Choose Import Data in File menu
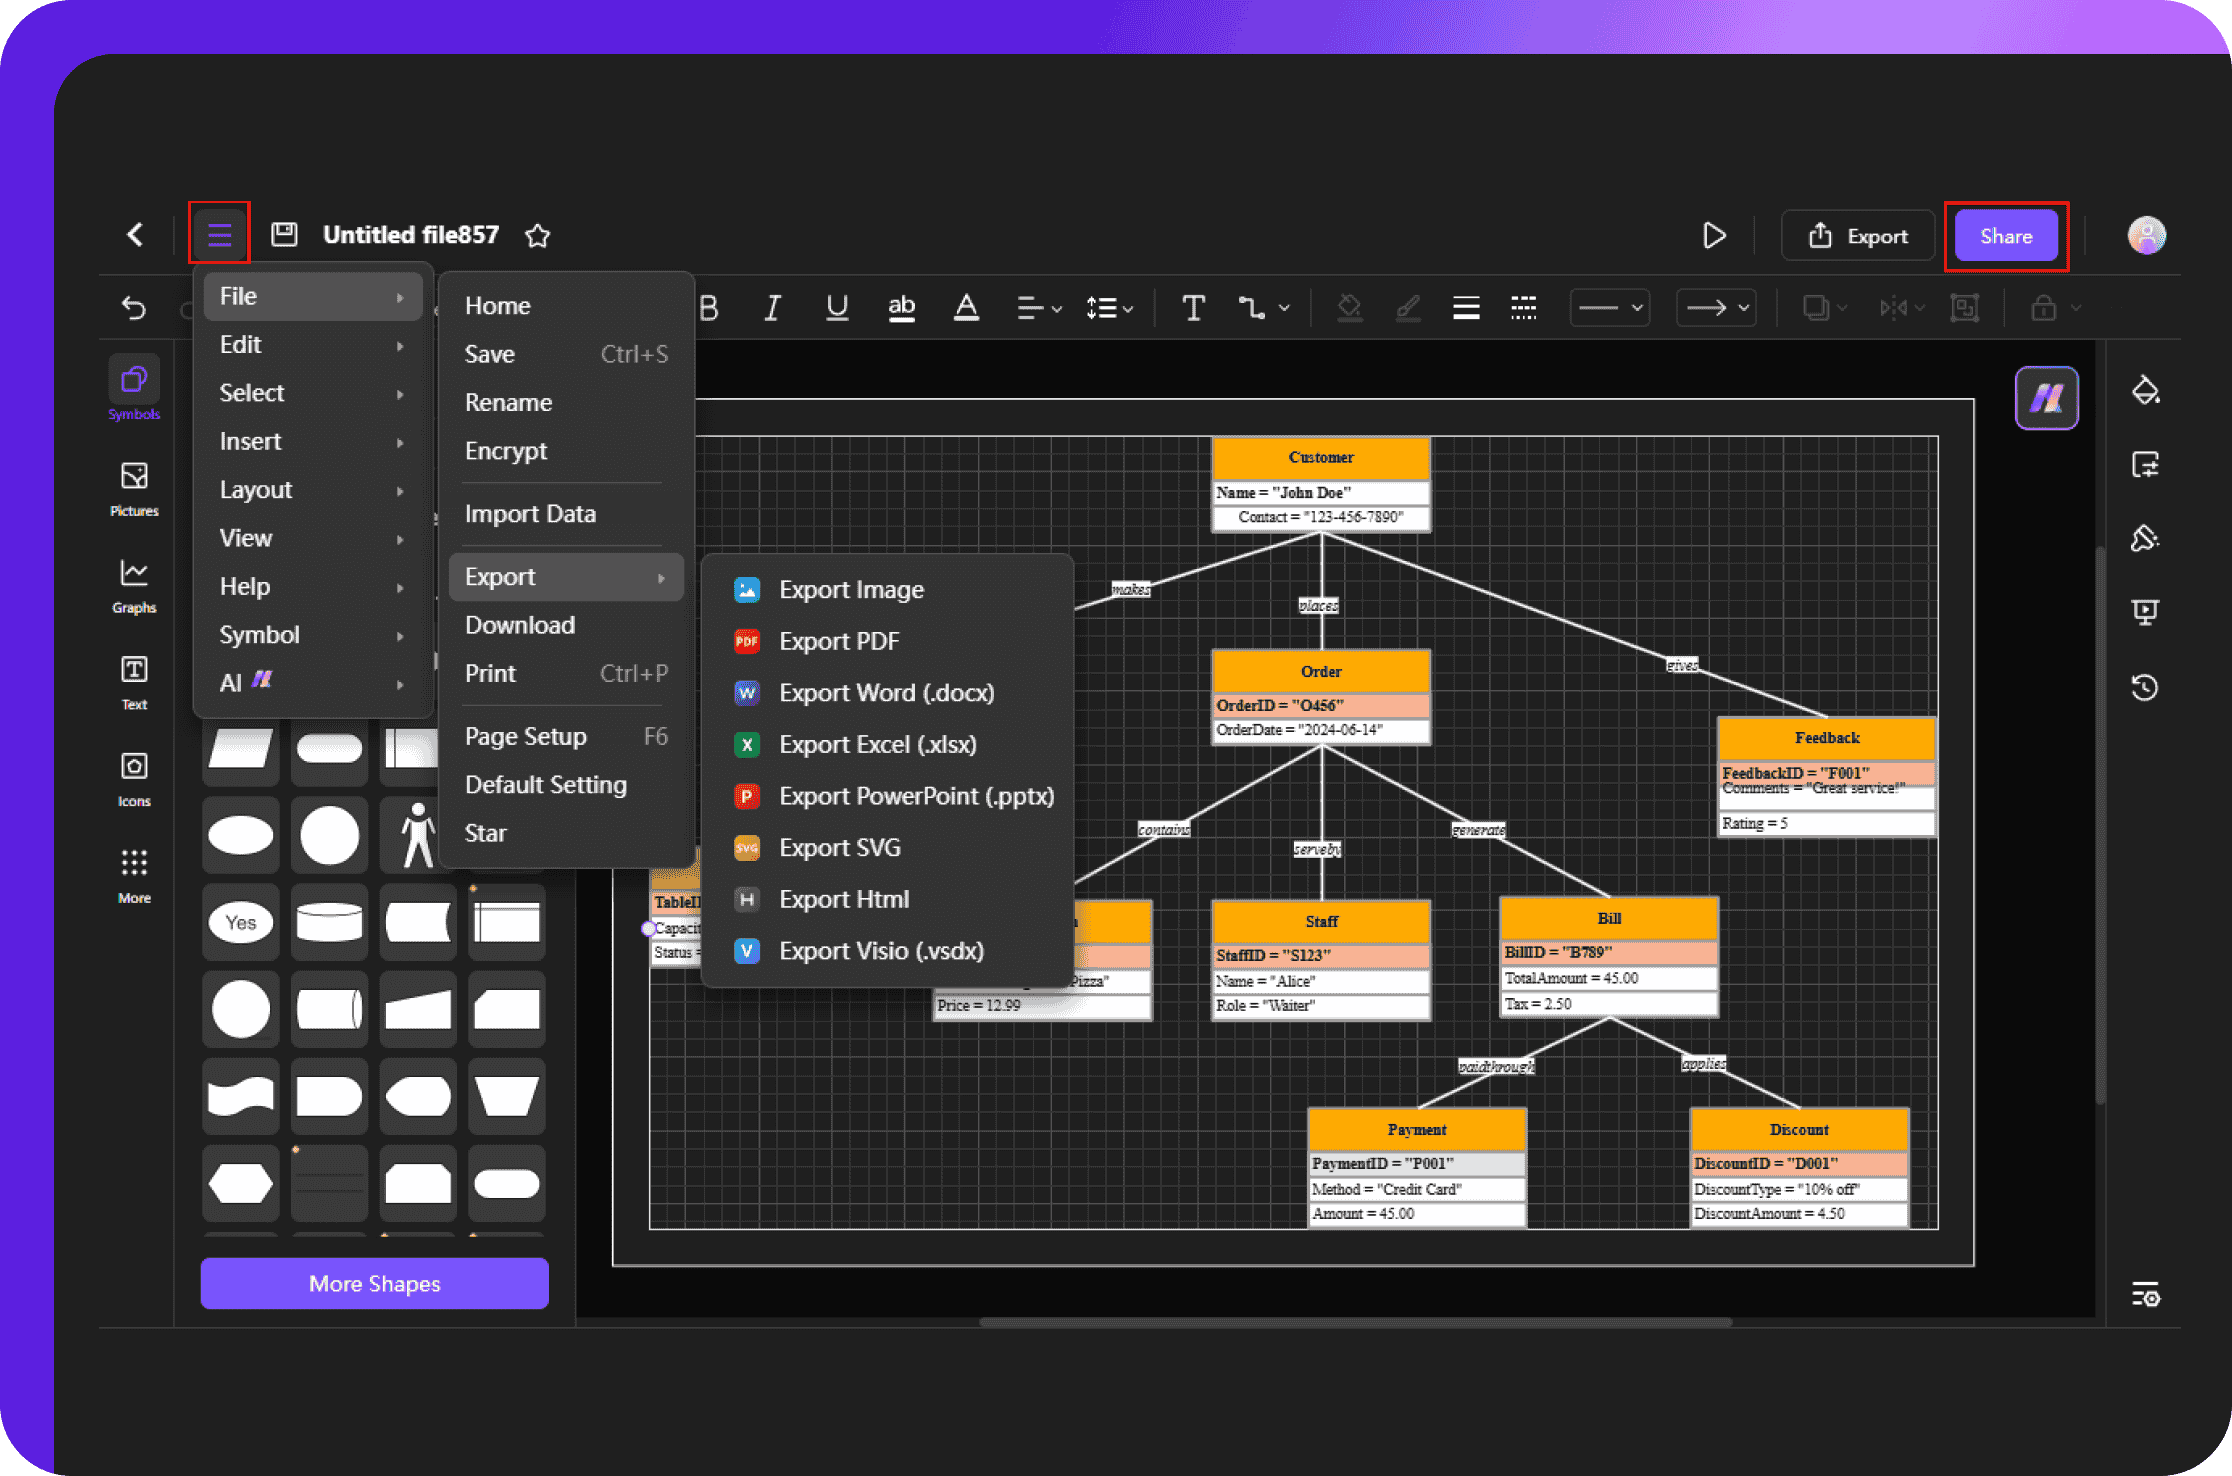The width and height of the screenshot is (2232, 1476). click(566, 514)
